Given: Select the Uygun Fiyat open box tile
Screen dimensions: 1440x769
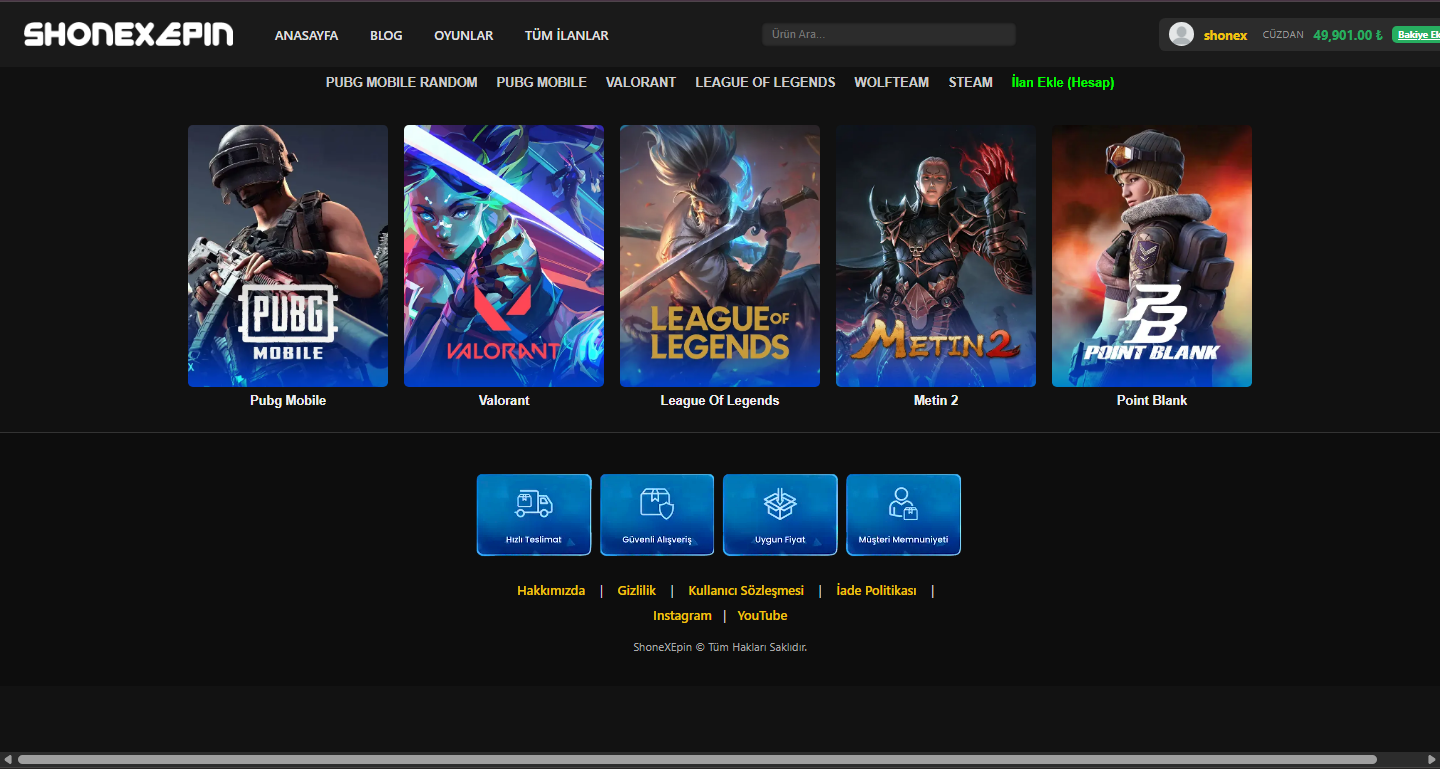Looking at the screenshot, I should 780,515.
